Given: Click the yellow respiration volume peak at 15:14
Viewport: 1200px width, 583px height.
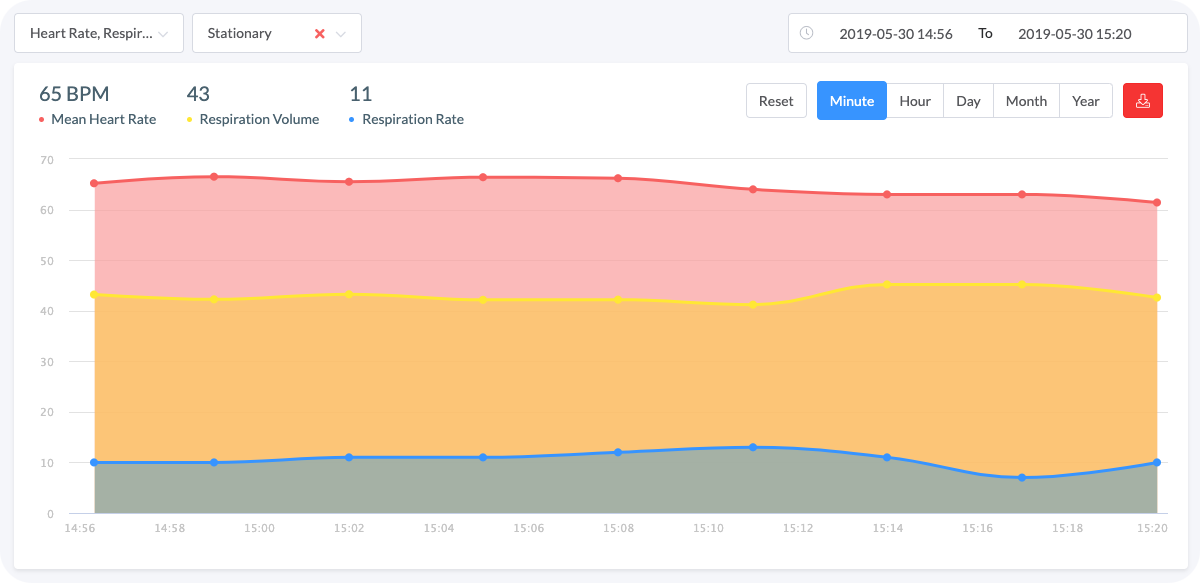Looking at the screenshot, I should (885, 284).
